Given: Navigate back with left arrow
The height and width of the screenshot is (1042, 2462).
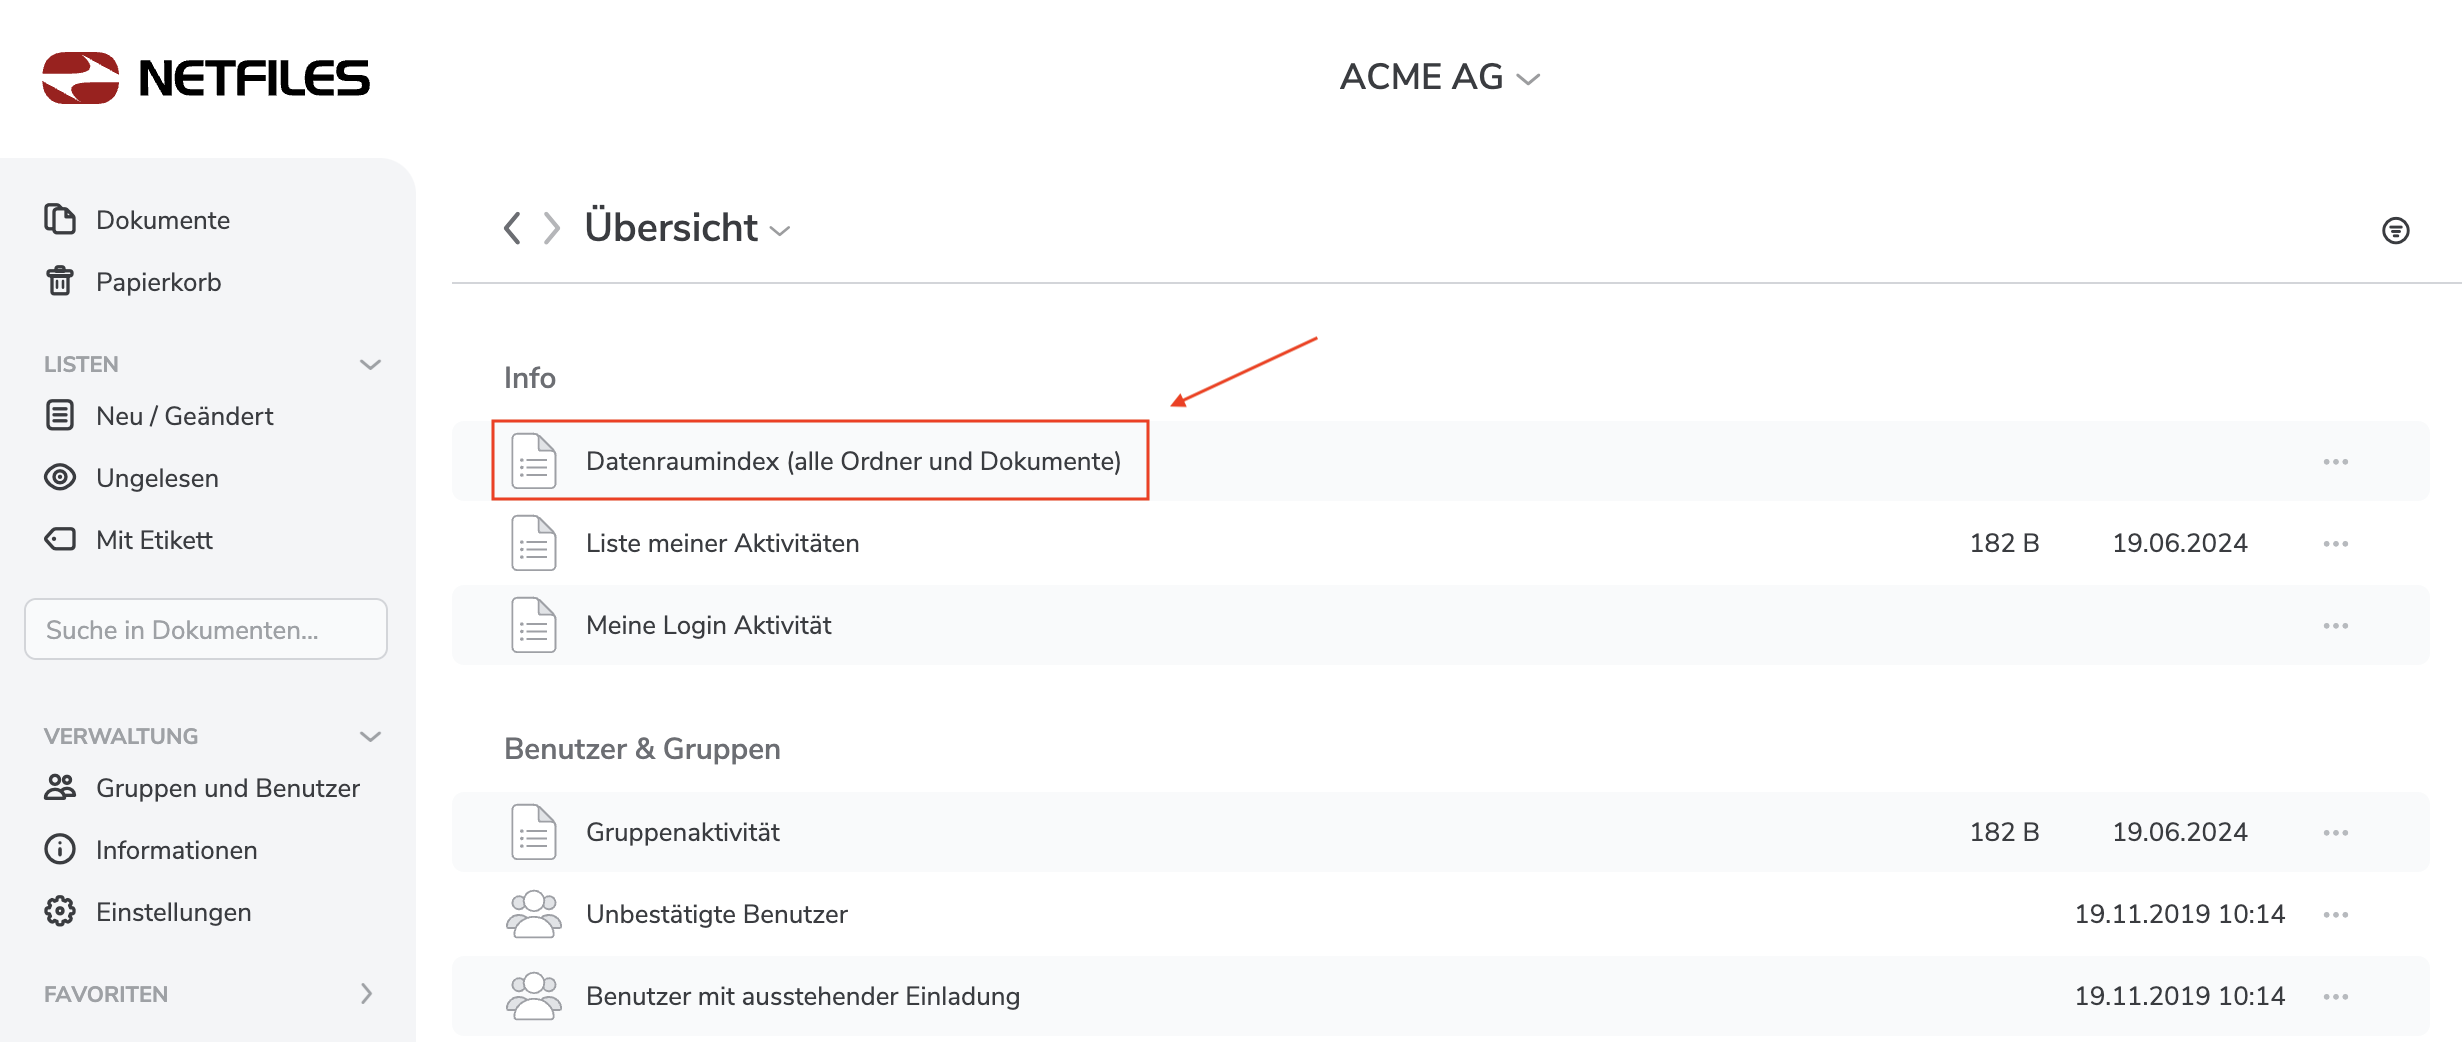Looking at the screenshot, I should point(512,228).
